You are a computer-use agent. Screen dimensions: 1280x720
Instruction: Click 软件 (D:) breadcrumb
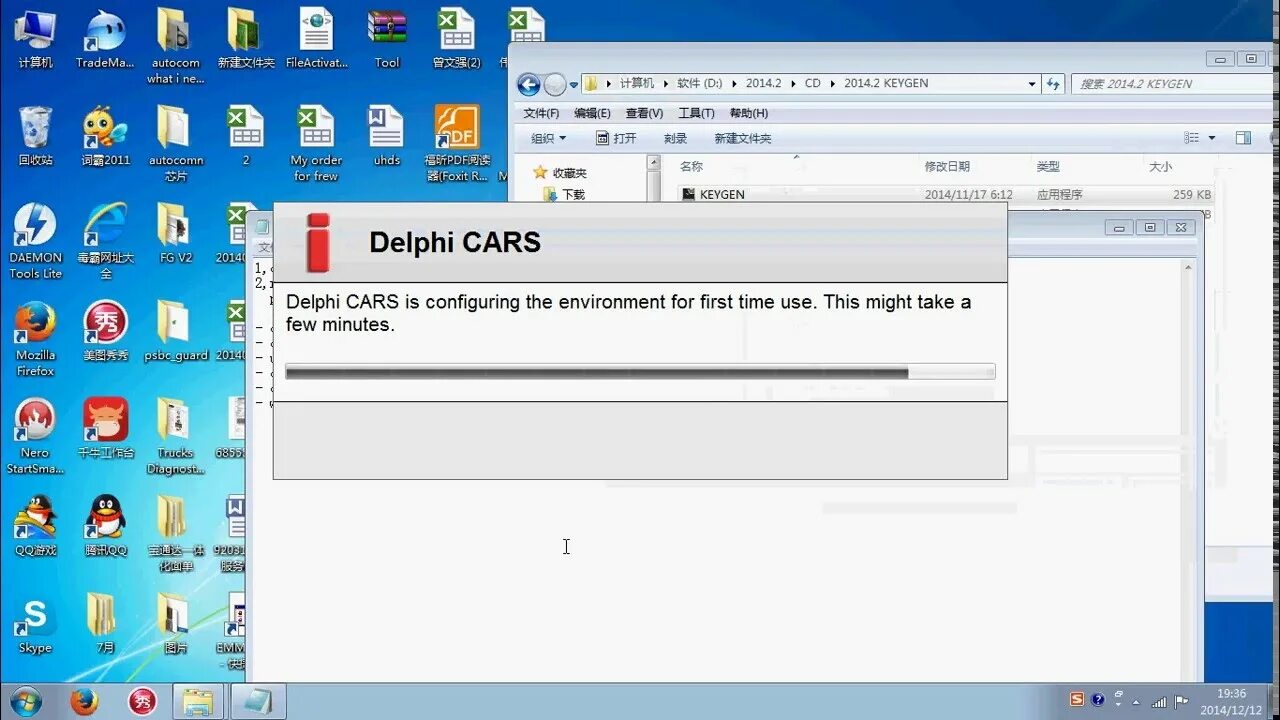[699, 83]
